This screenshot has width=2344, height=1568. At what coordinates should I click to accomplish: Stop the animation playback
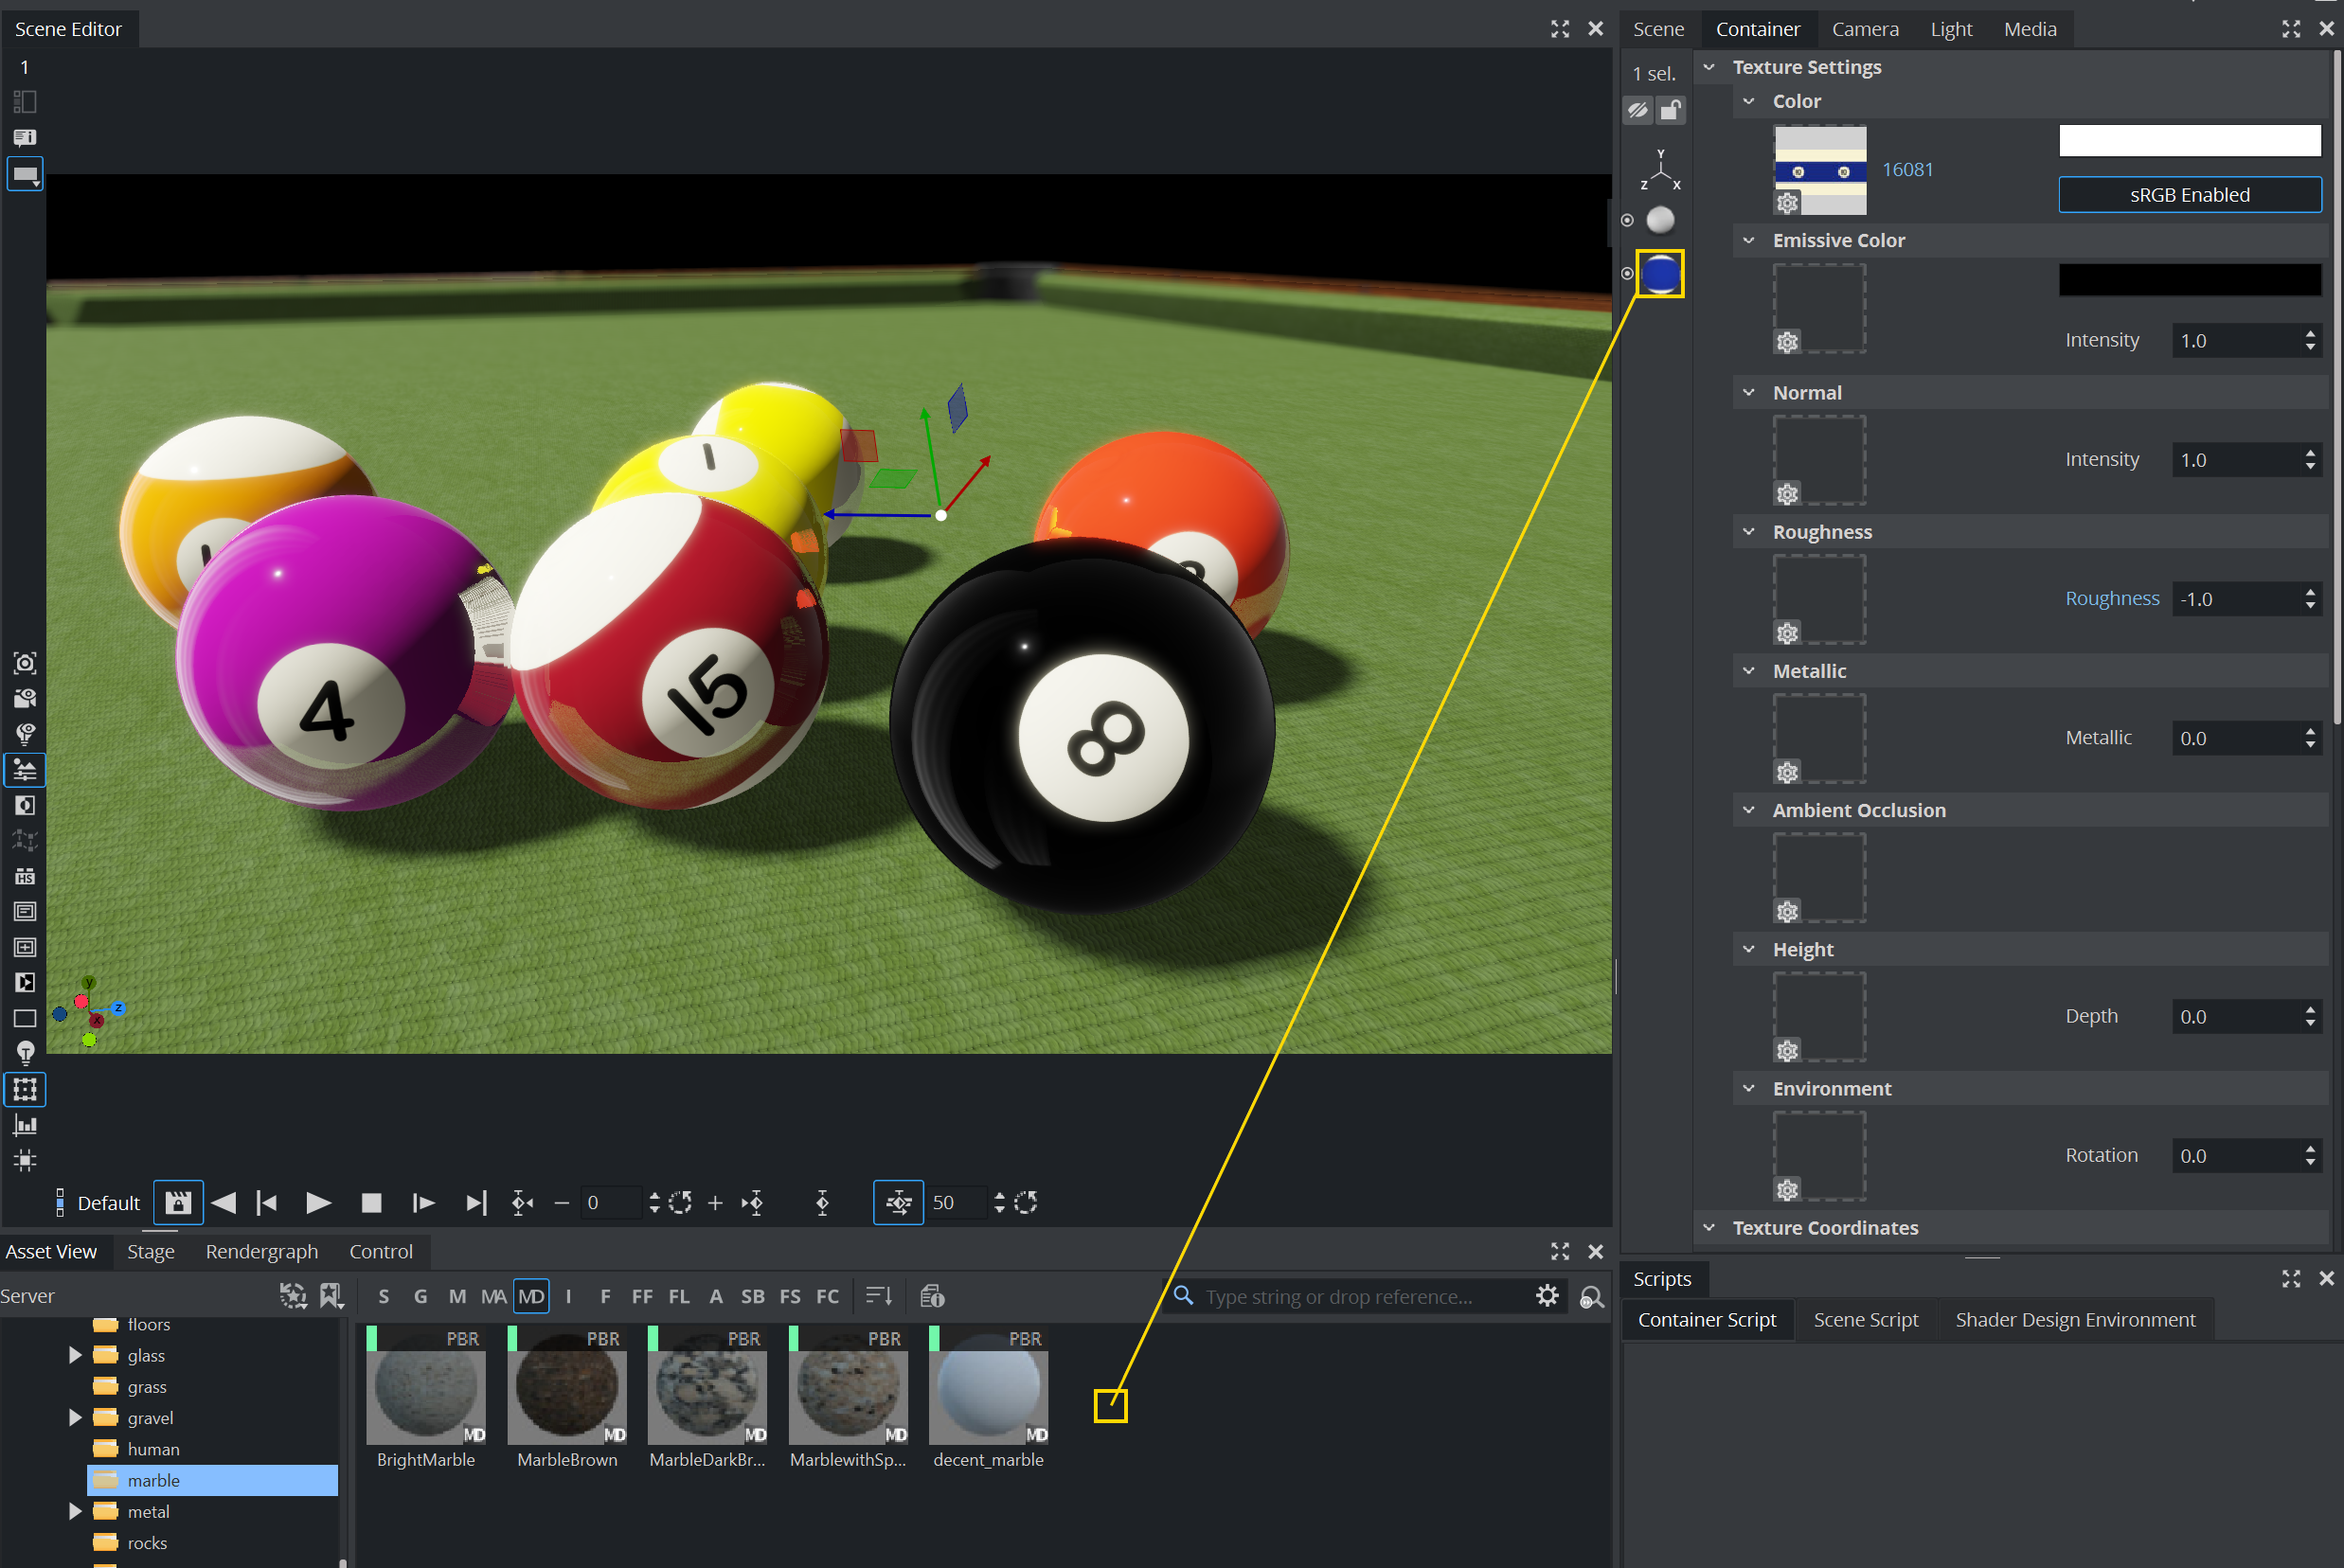click(x=371, y=1203)
